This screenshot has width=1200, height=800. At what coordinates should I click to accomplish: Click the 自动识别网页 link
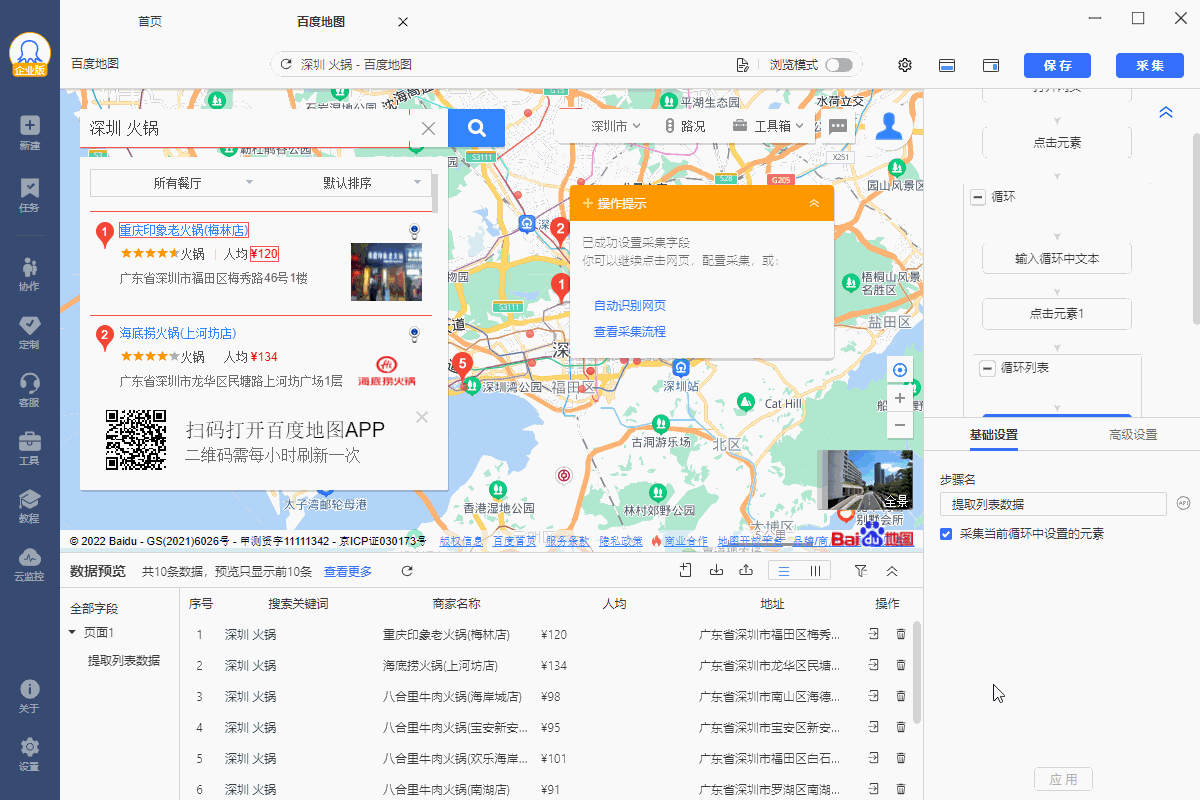point(630,306)
